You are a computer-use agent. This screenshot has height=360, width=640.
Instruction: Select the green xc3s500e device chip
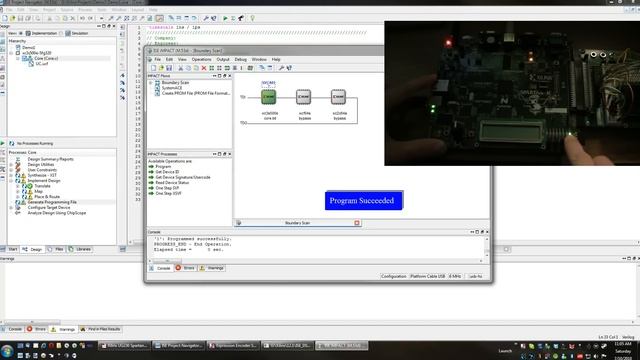(269, 97)
